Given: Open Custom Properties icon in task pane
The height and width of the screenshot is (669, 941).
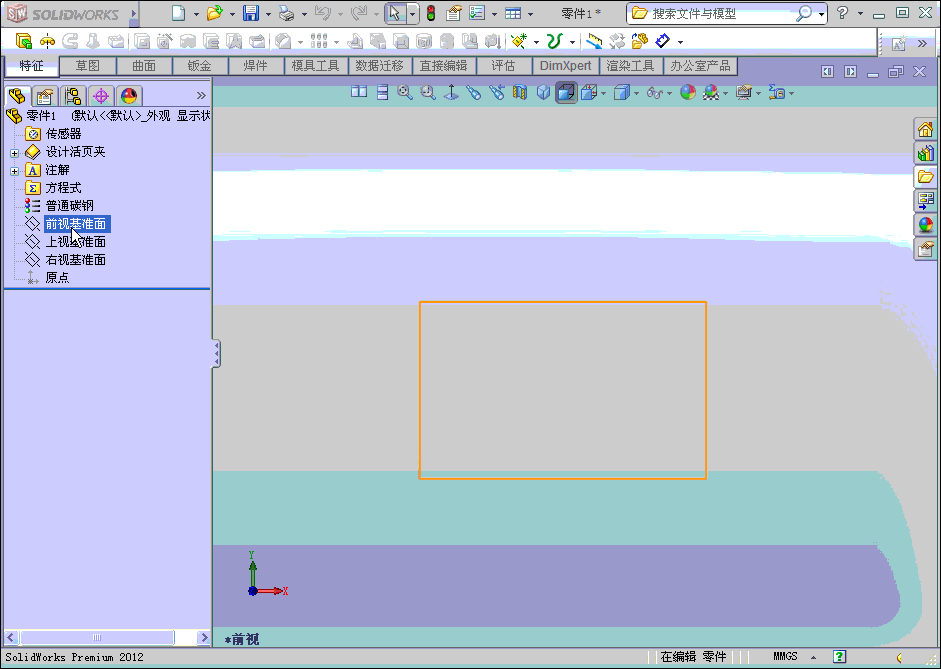Looking at the screenshot, I should (925, 248).
